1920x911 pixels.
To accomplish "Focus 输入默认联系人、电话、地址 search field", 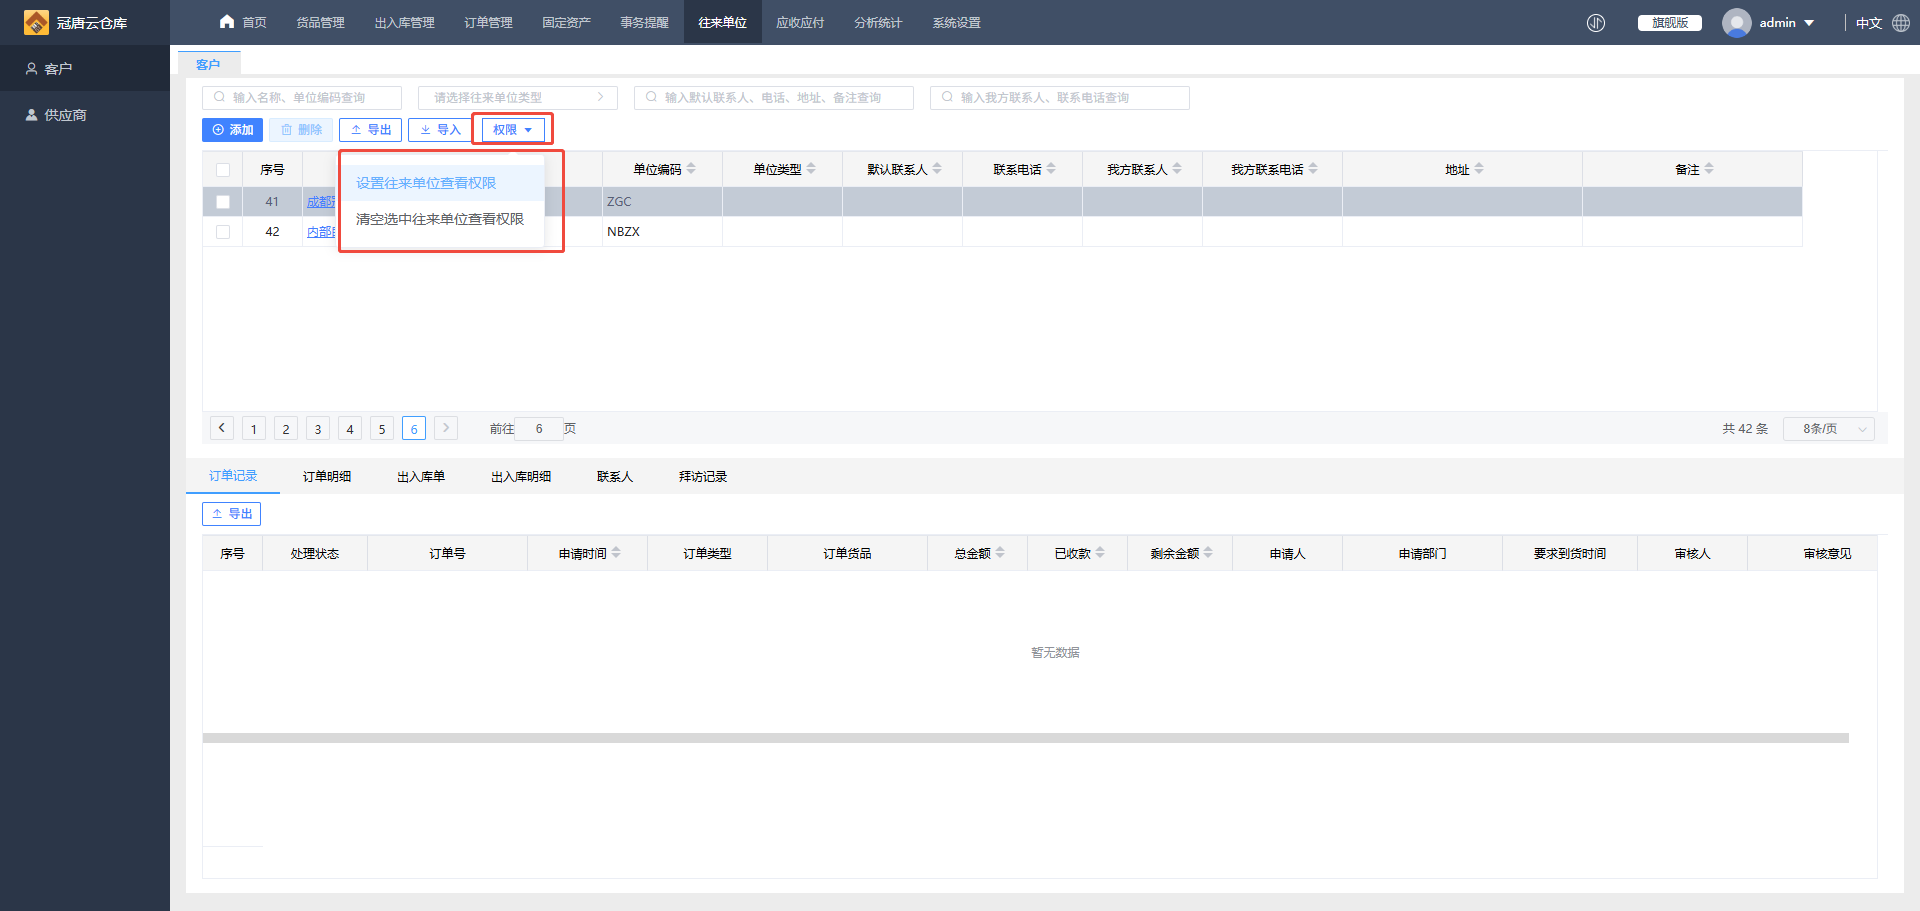I will [x=774, y=97].
